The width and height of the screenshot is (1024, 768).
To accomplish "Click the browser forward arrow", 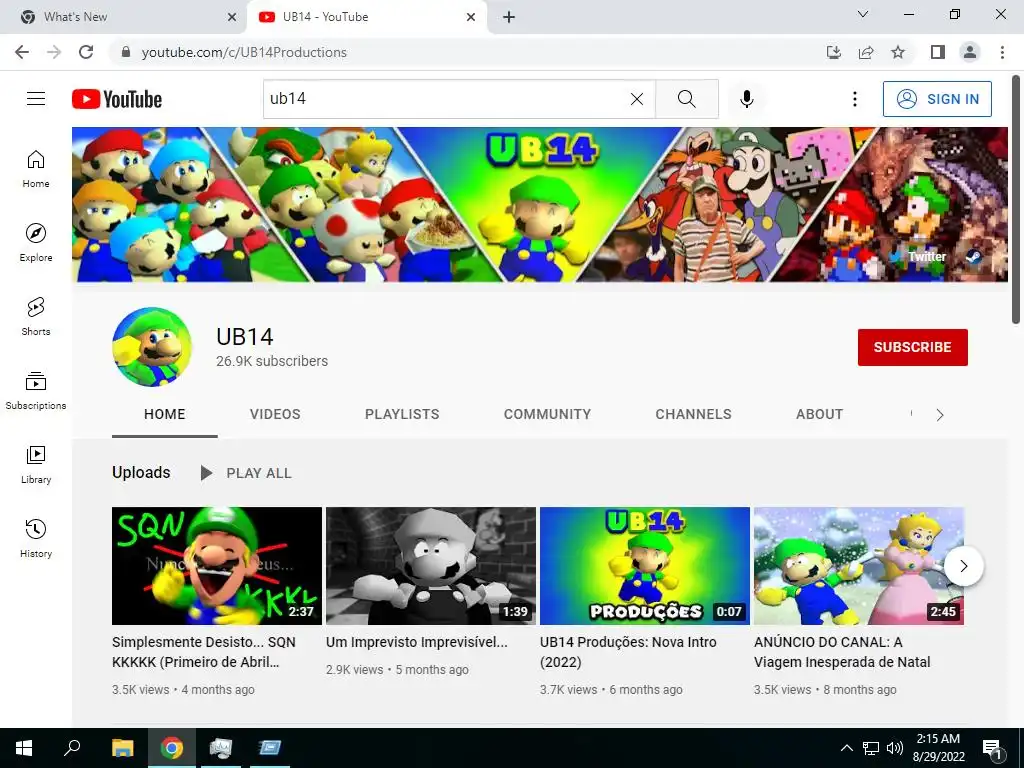I will click(x=54, y=52).
